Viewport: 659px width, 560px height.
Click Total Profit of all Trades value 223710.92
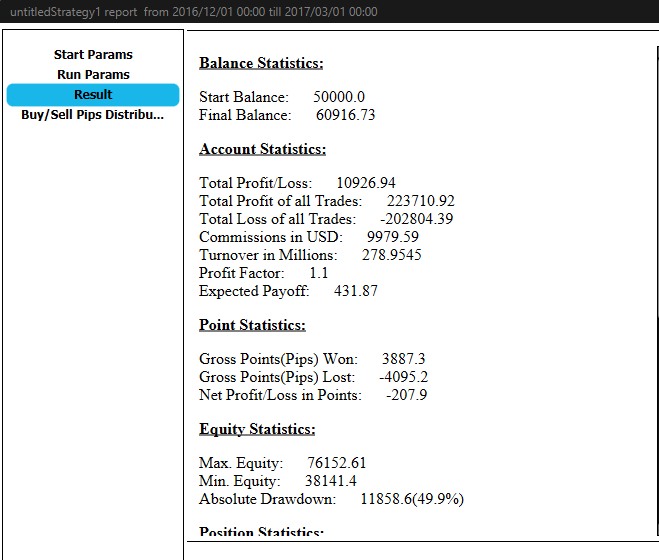[421, 201]
